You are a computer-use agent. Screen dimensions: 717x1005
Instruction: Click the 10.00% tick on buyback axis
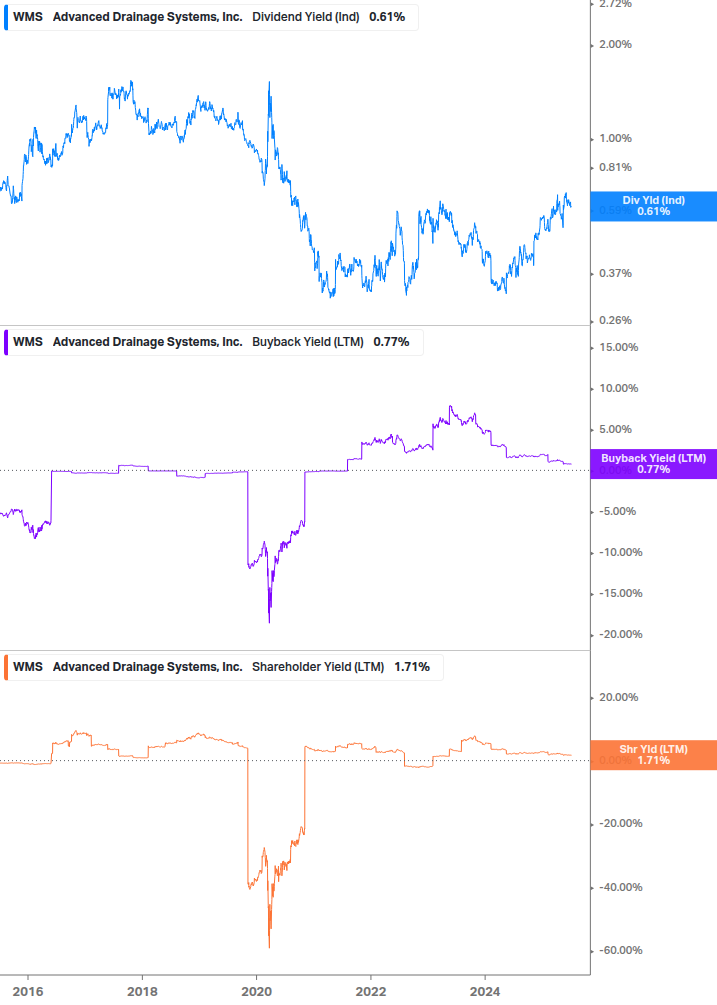(618, 388)
